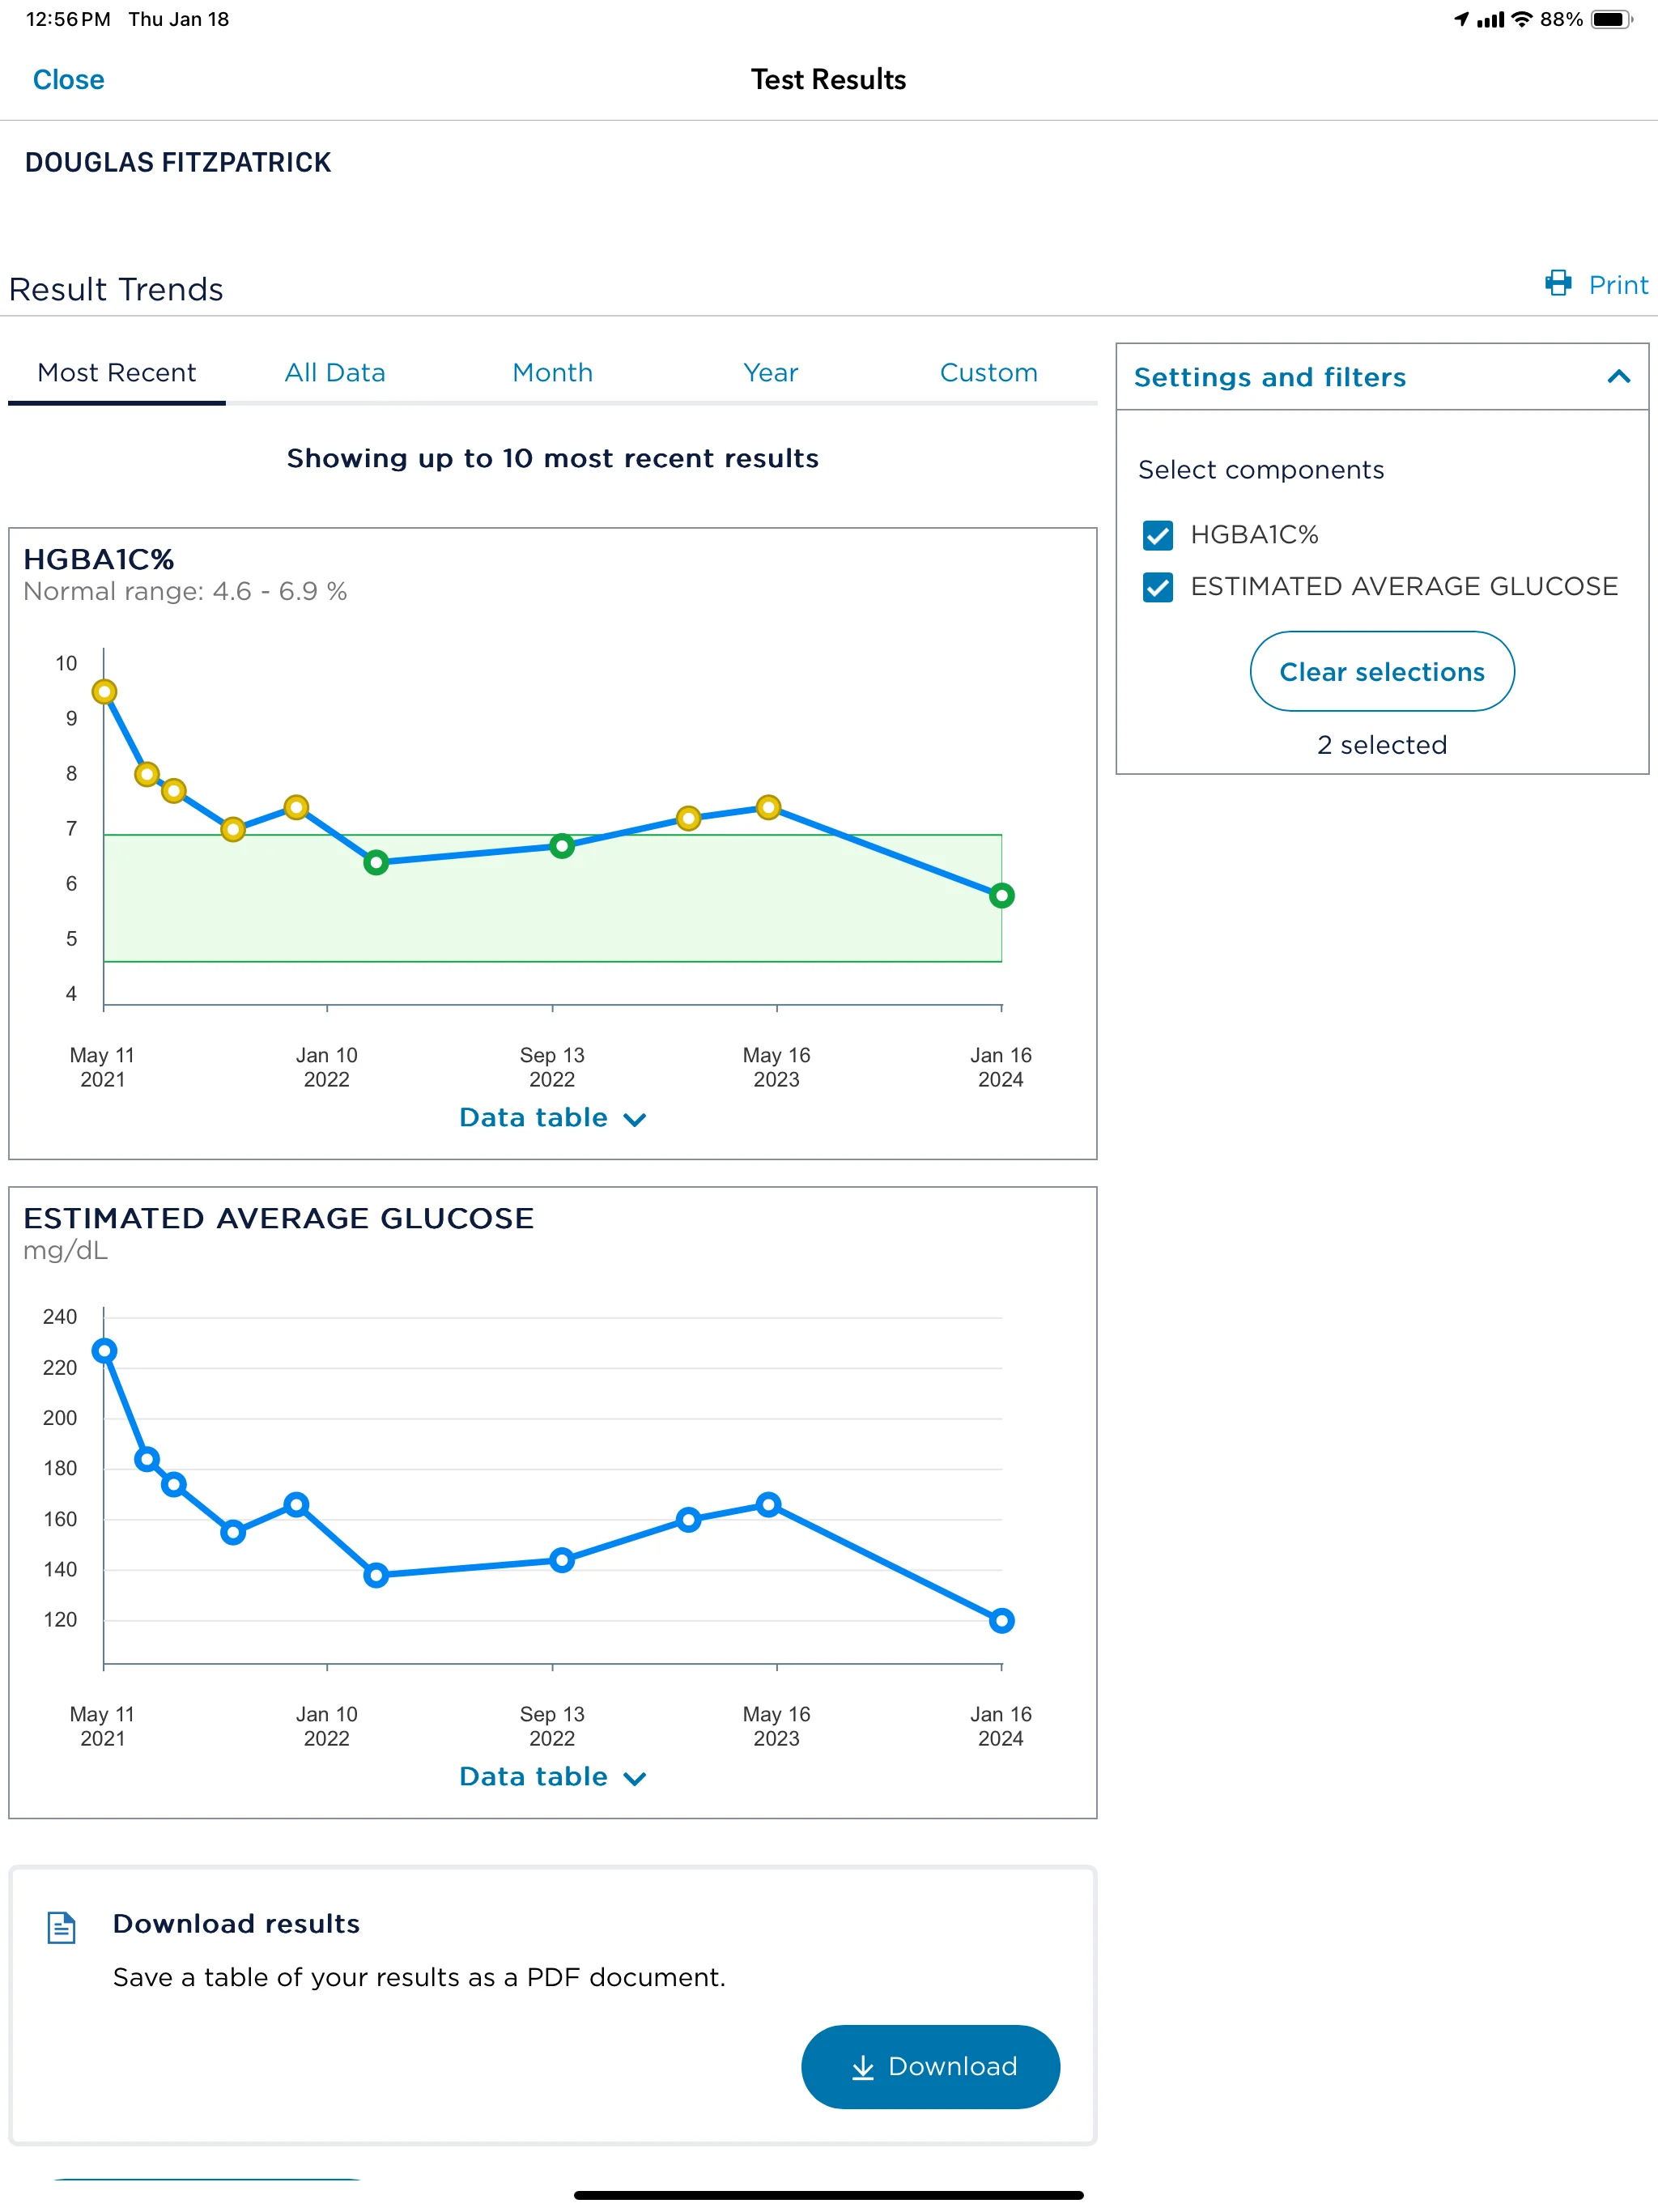The width and height of the screenshot is (1658, 2212).
Task: Click the cellular signal bars icon
Action: (x=1490, y=19)
